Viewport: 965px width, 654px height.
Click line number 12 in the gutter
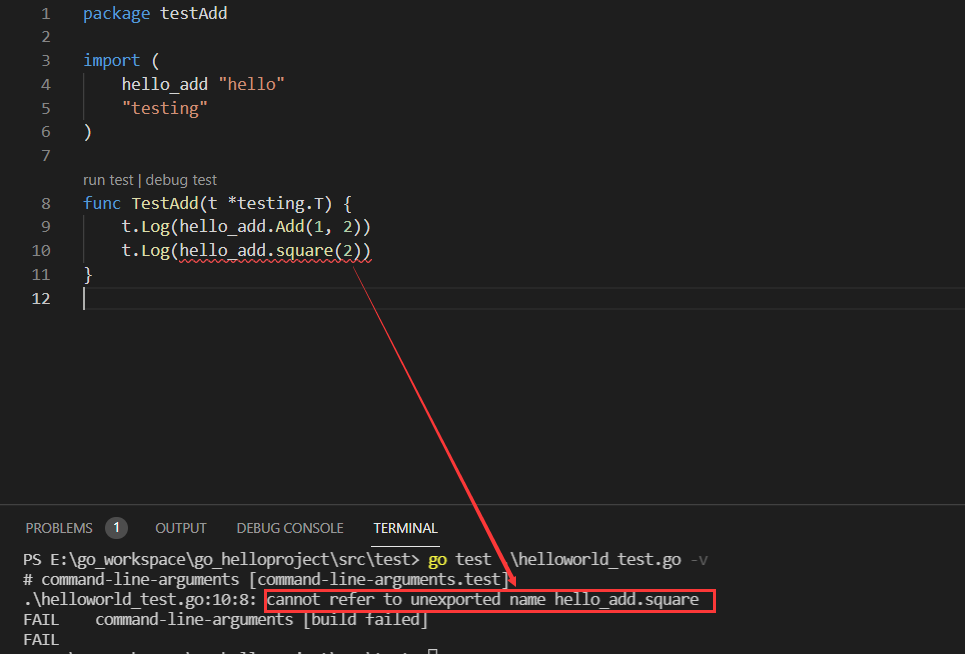click(x=41, y=298)
